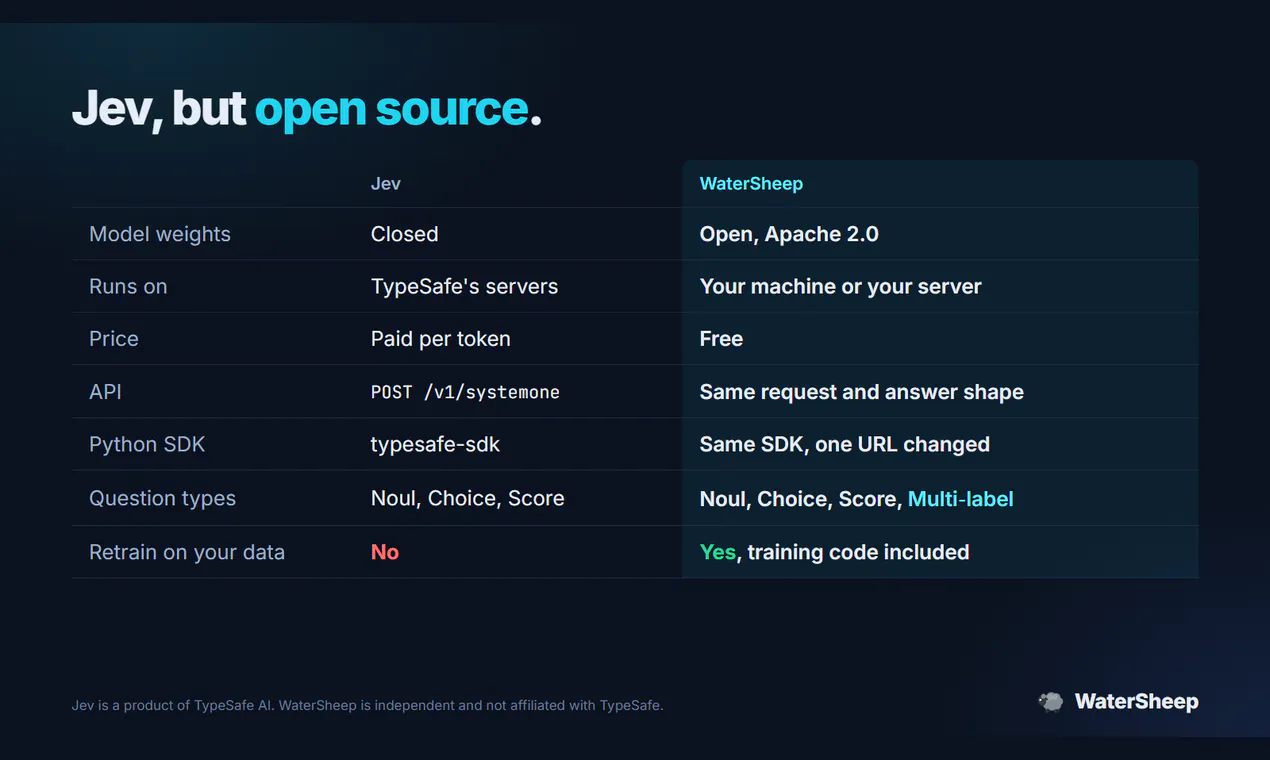This screenshot has height=760, width=1270.
Task: Click the 'Paid per token' cell
Action: click(440, 339)
